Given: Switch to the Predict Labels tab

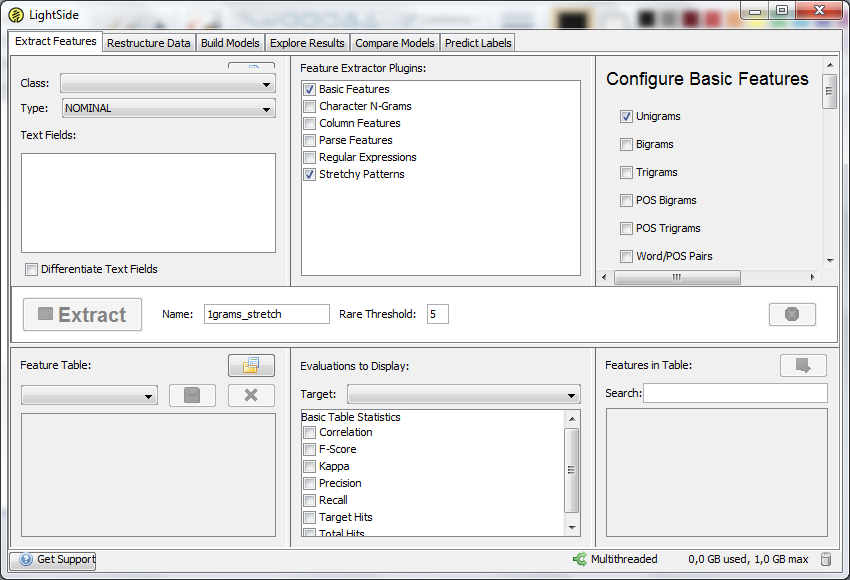Looking at the screenshot, I should 478,43.
